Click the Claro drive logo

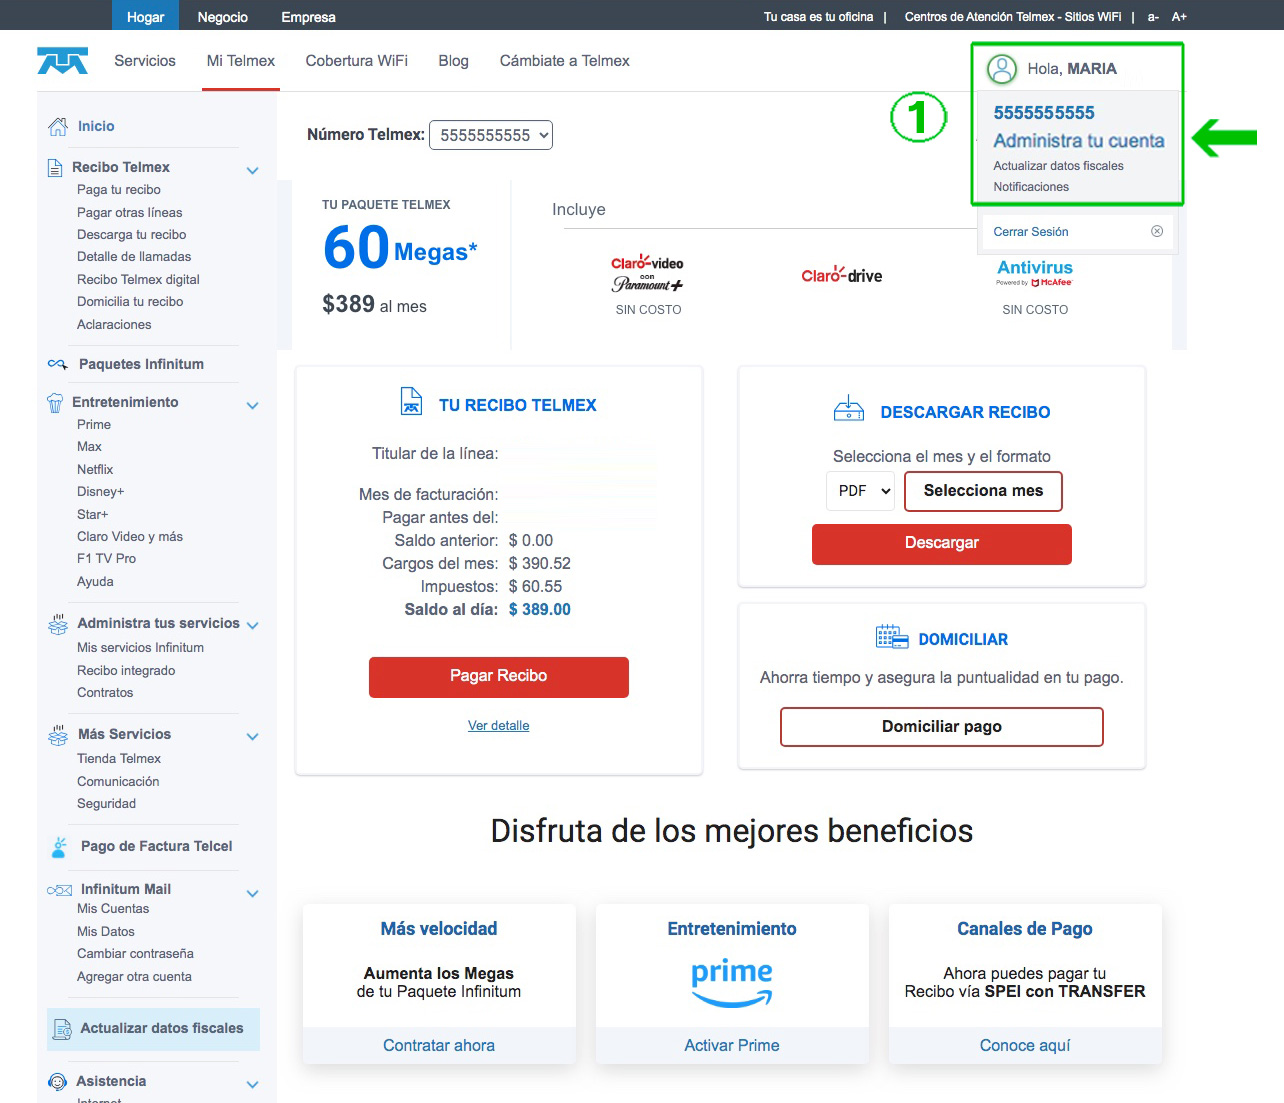pyautogui.click(x=842, y=275)
